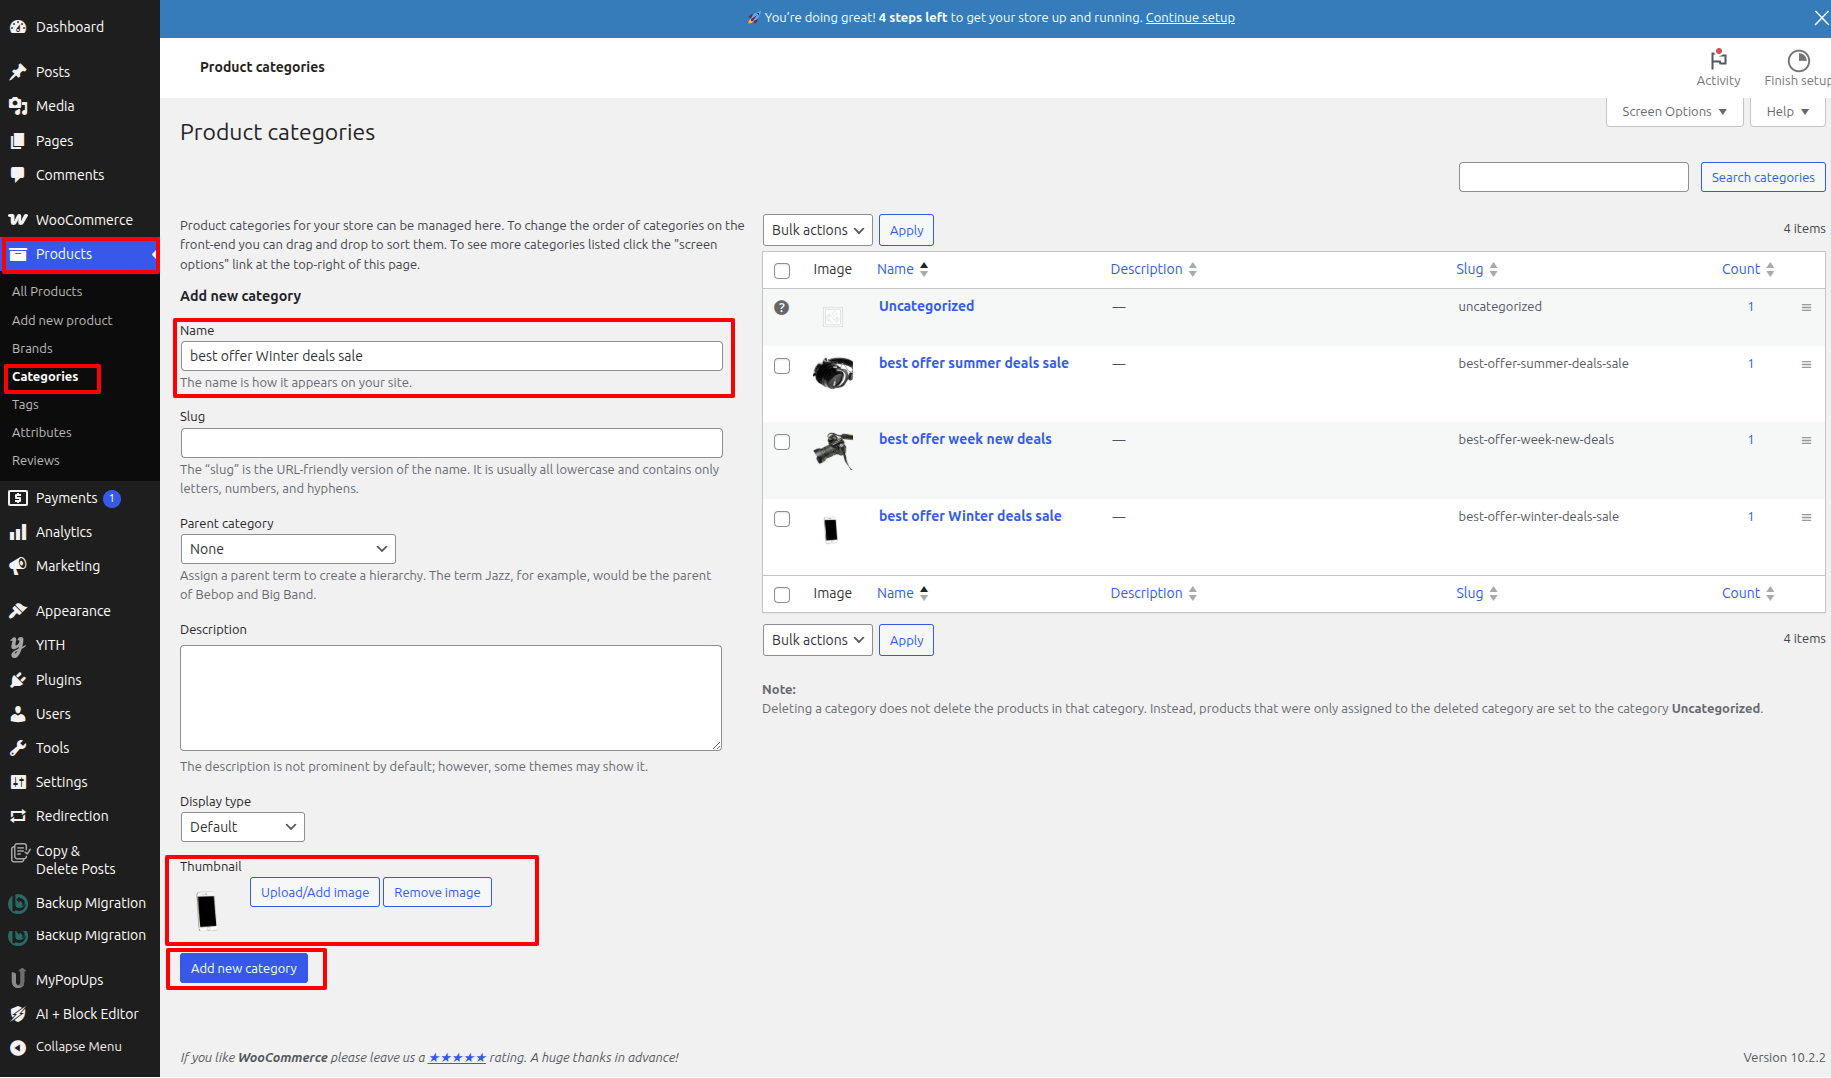Expand the Parent category dropdown

point(288,549)
